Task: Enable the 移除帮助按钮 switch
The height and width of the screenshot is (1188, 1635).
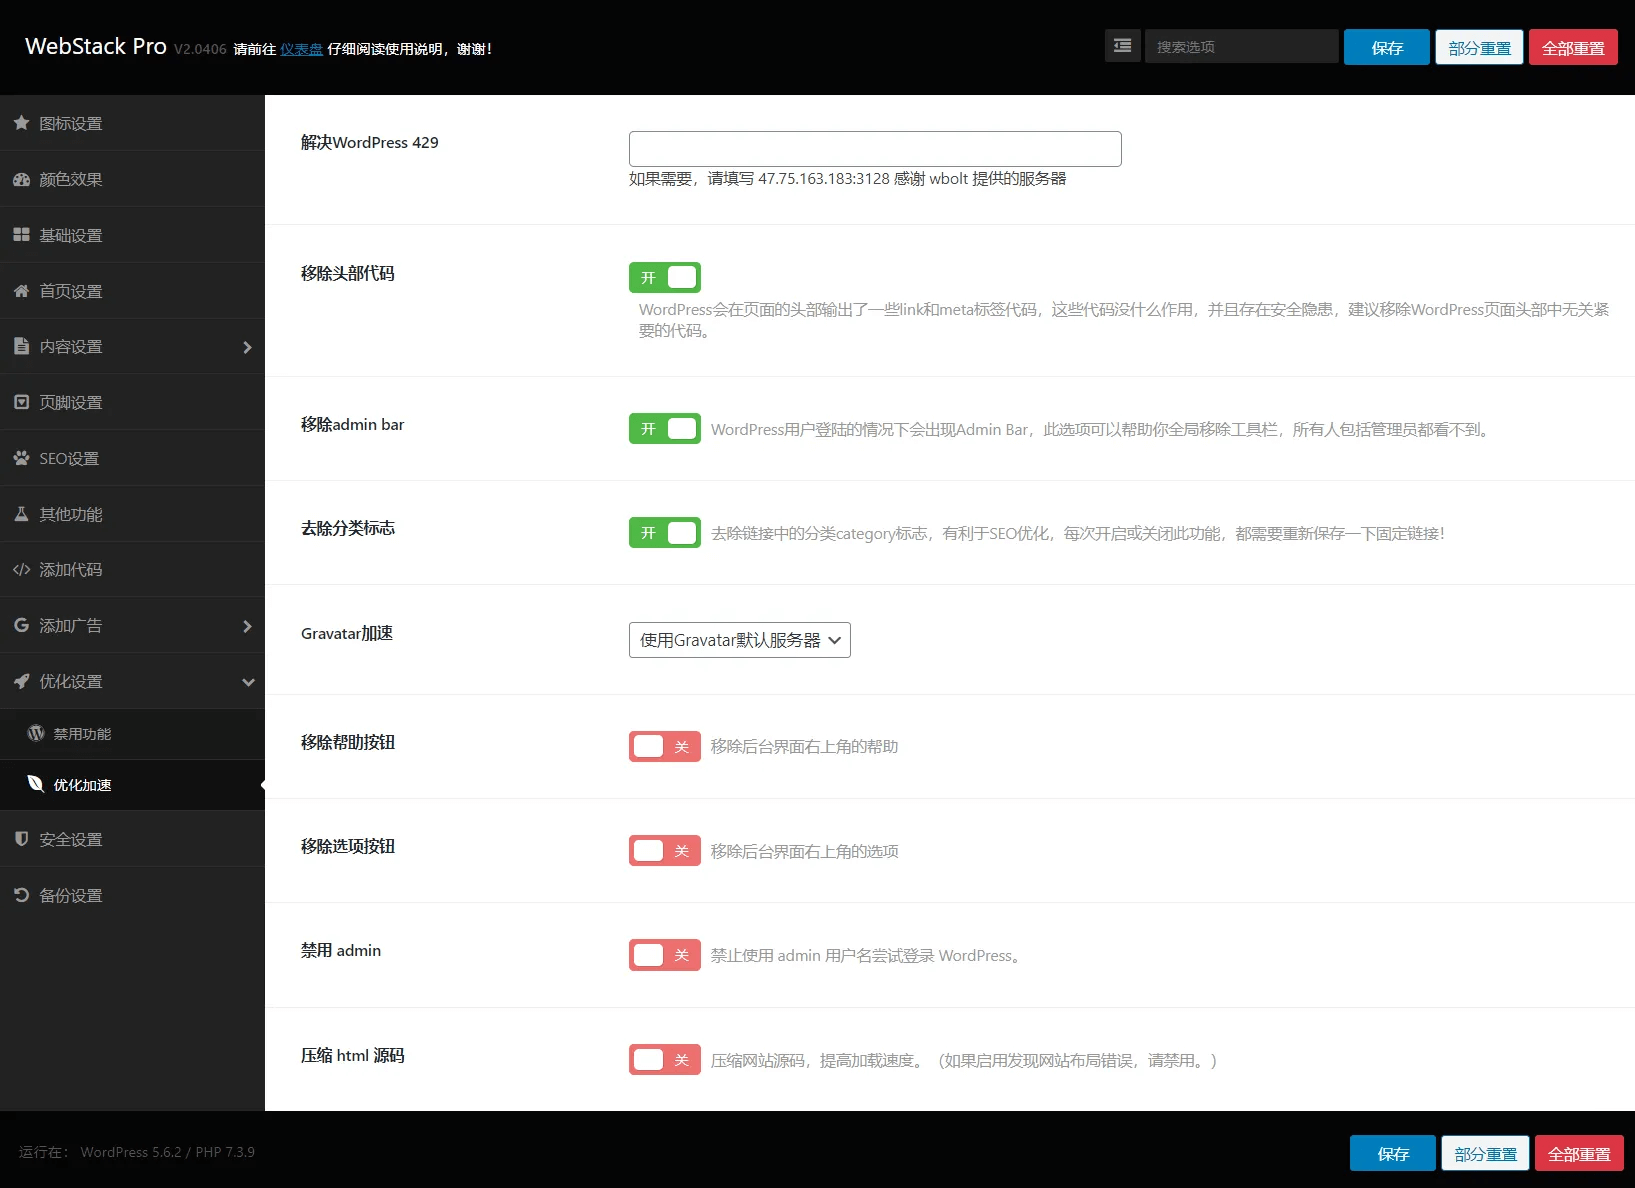Action: [664, 746]
